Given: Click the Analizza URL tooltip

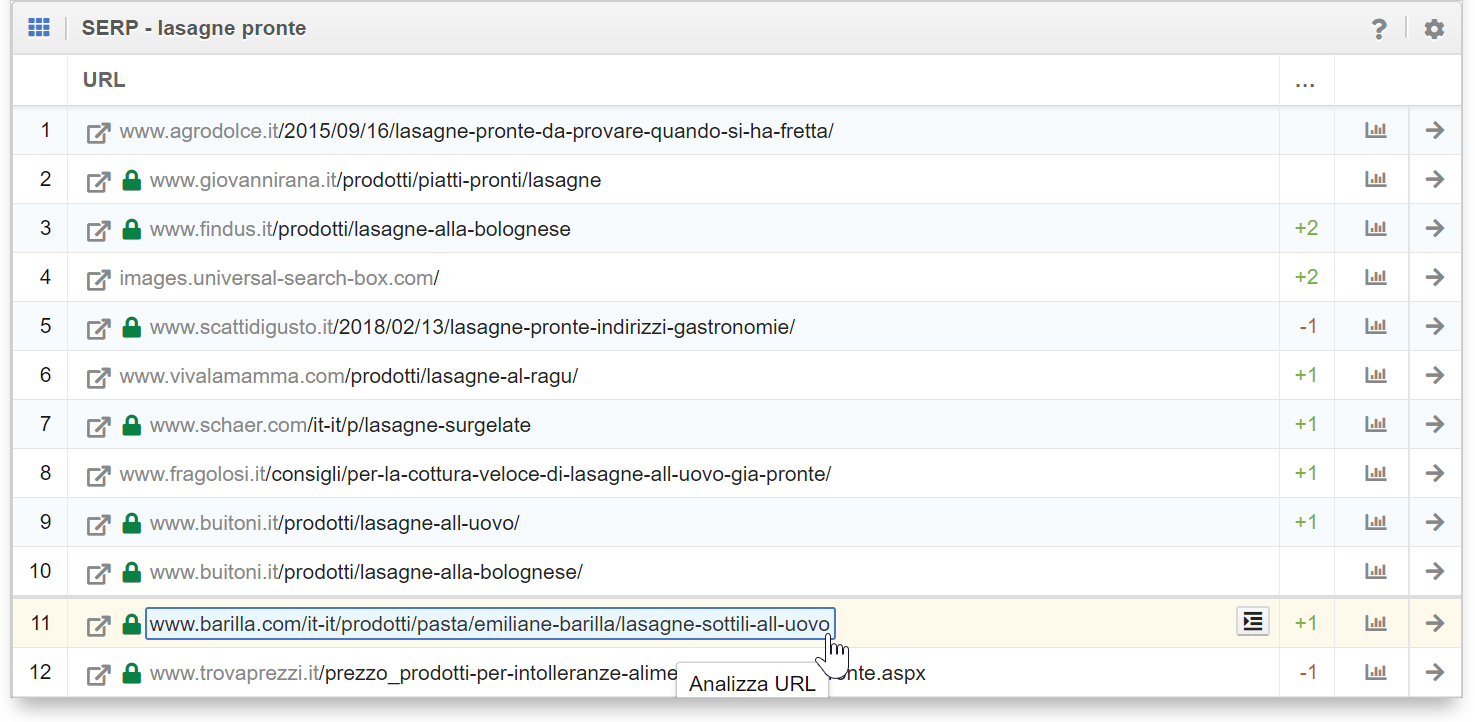Looking at the screenshot, I should click(x=752, y=684).
